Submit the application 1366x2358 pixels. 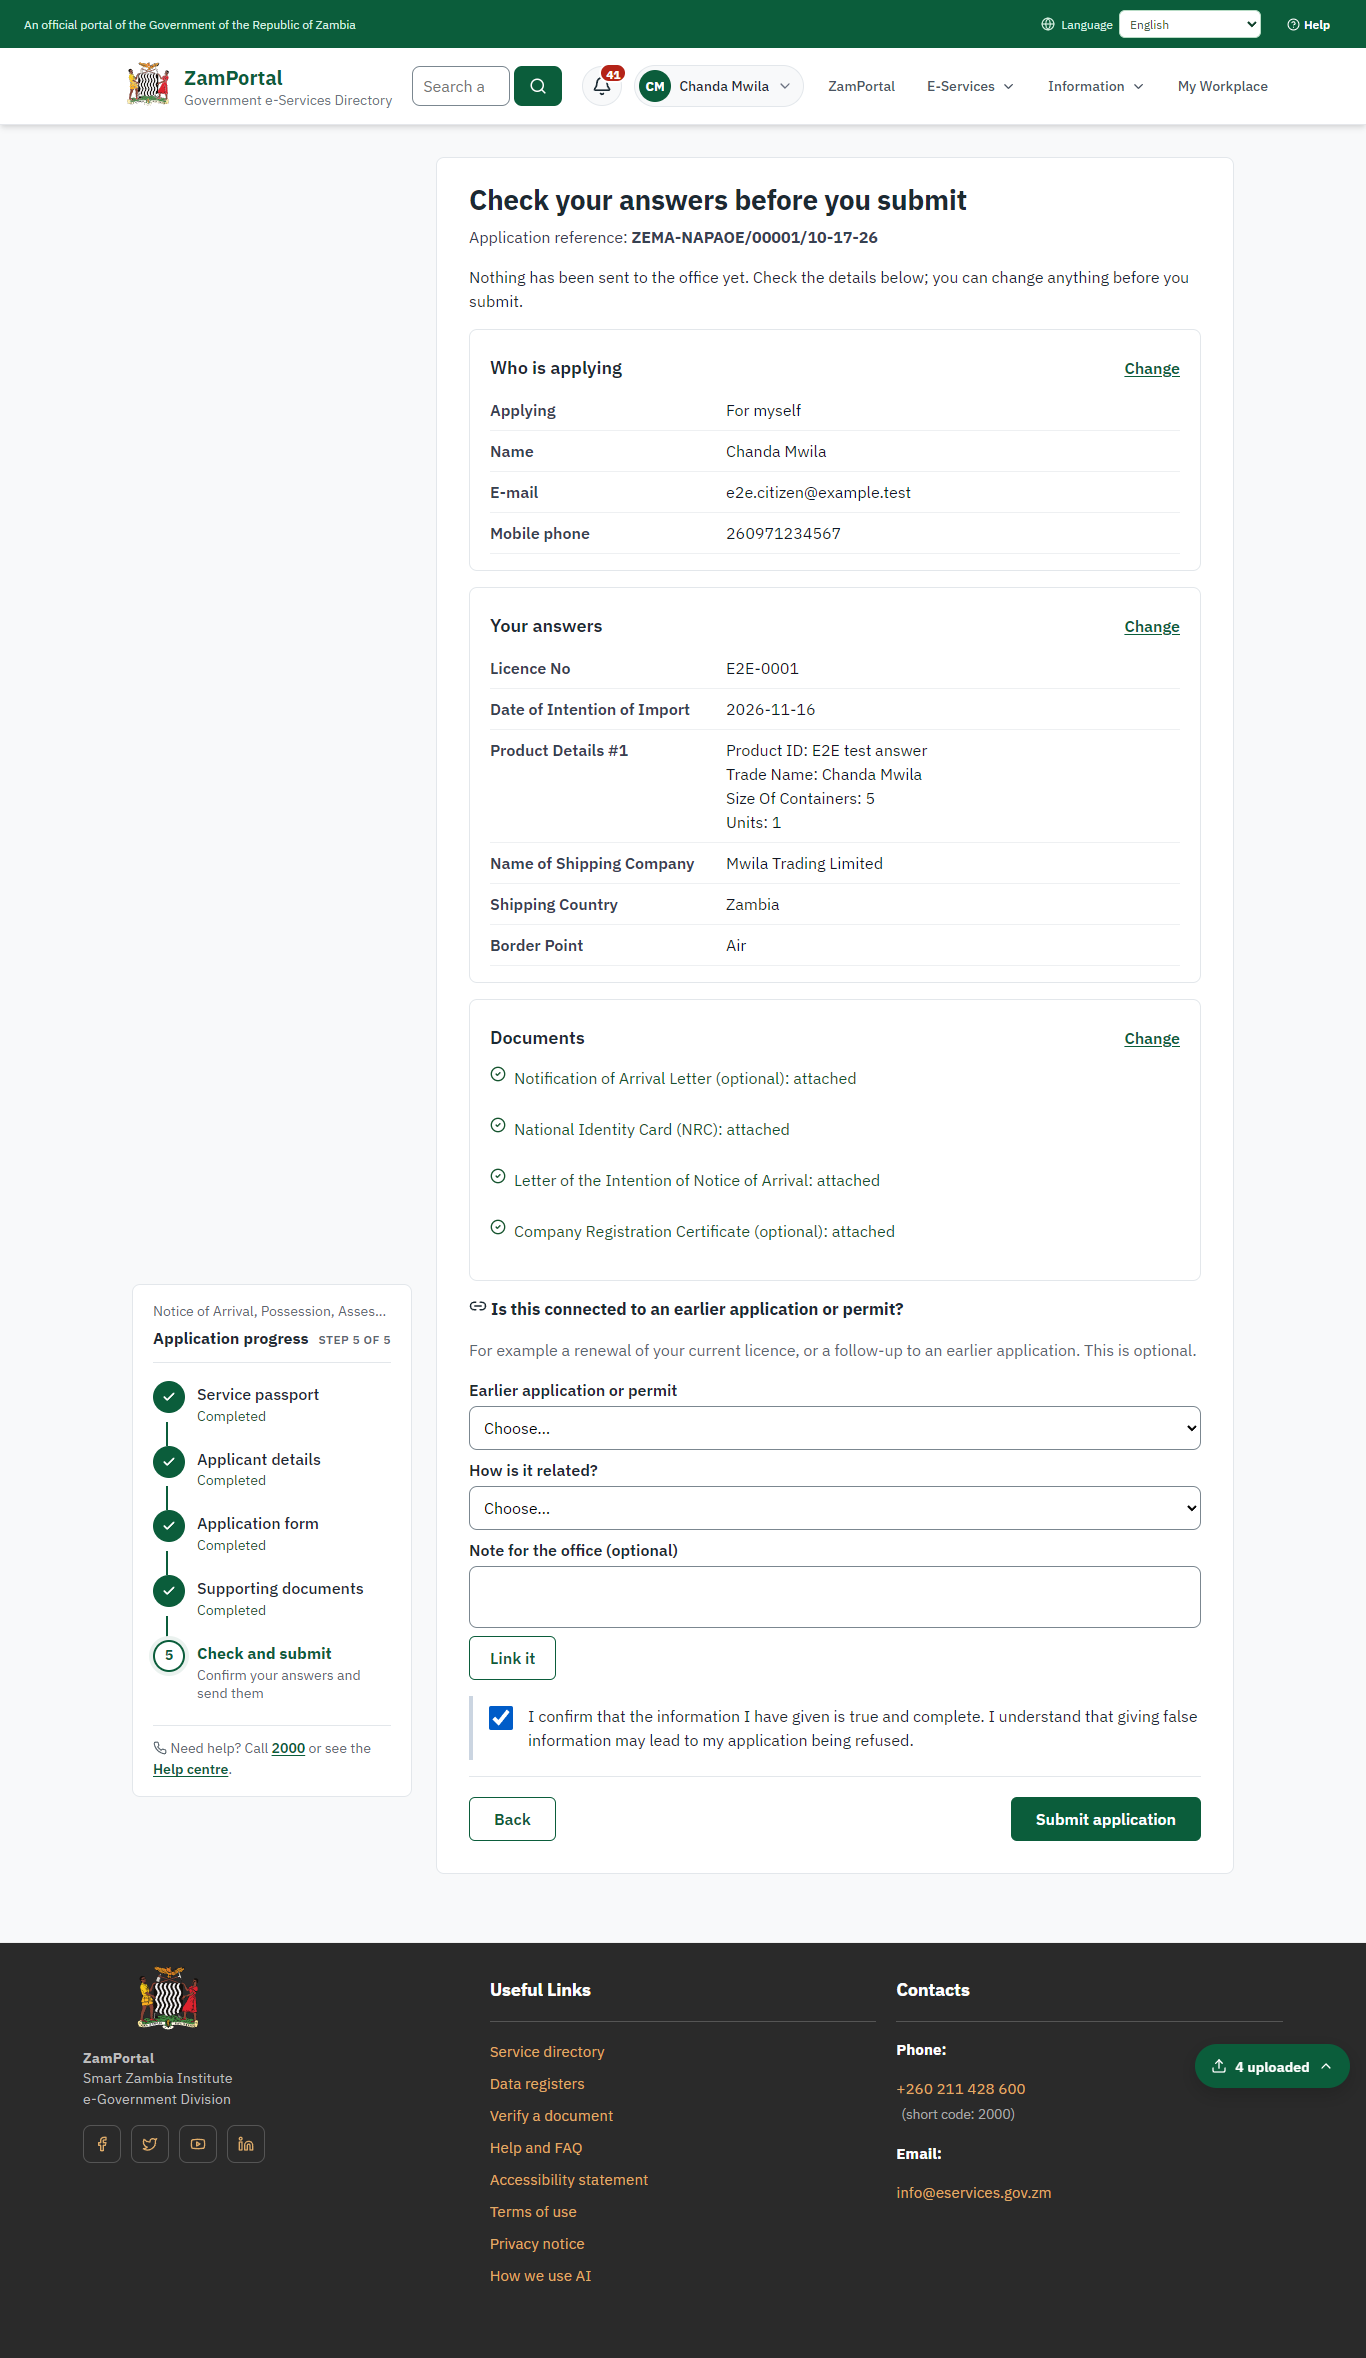pos(1106,1819)
